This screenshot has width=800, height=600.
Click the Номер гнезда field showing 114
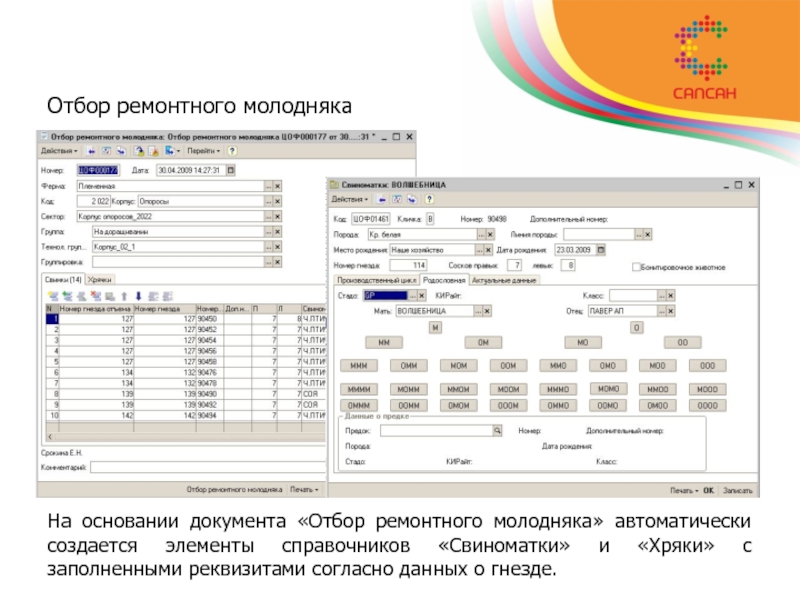click(x=408, y=265)
